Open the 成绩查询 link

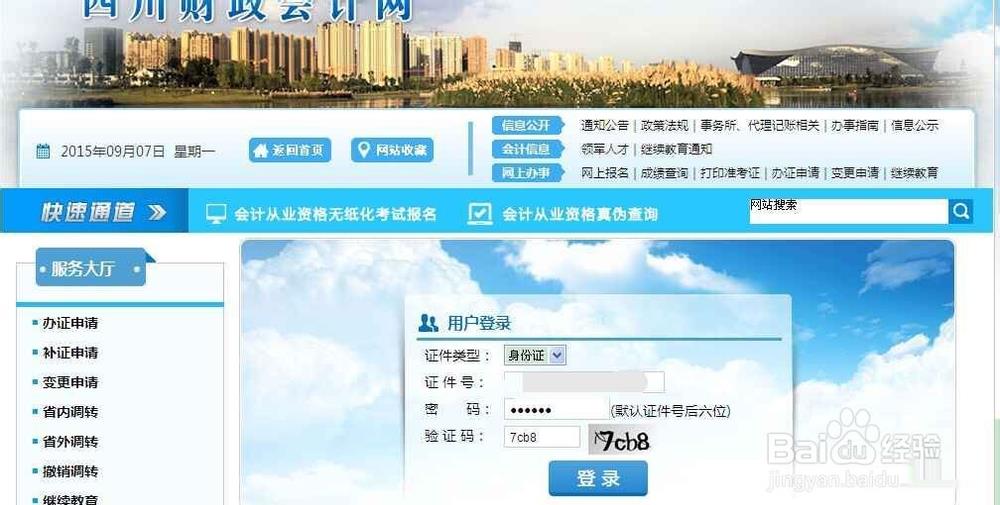(664, 173)
